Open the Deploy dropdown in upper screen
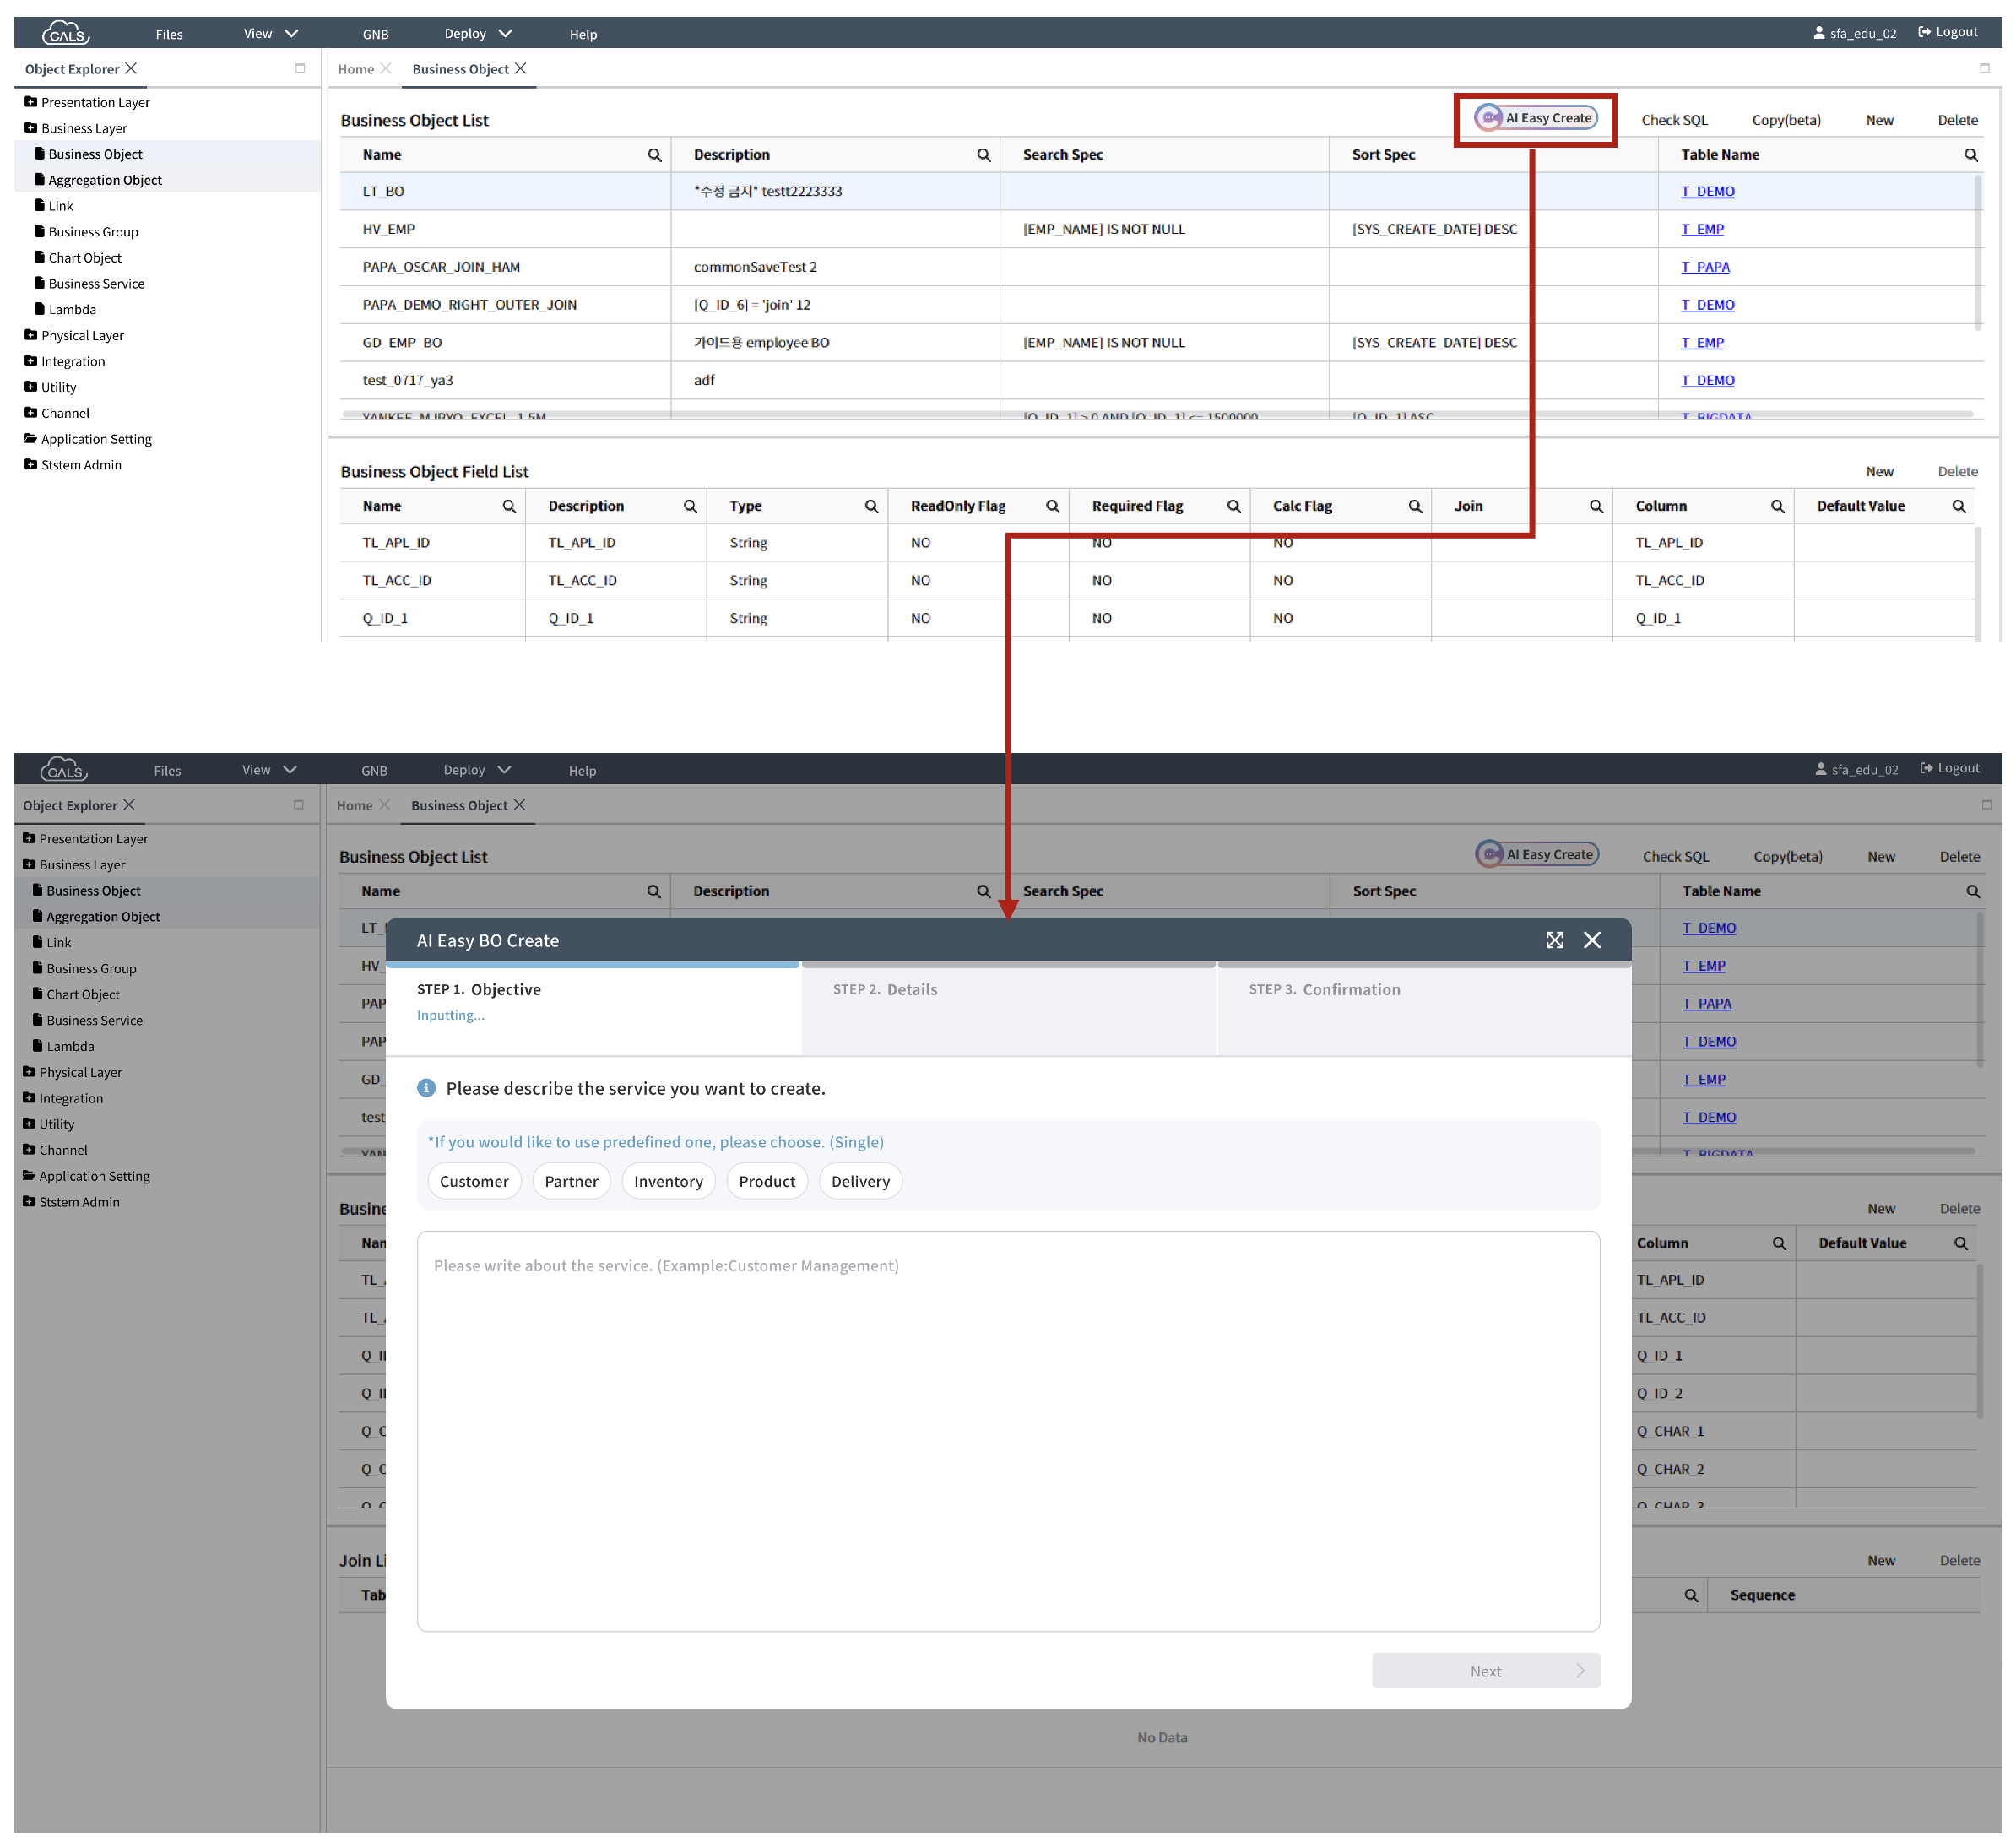The height and width of the screenshot is (1847, 2016). tap(478, 33)
